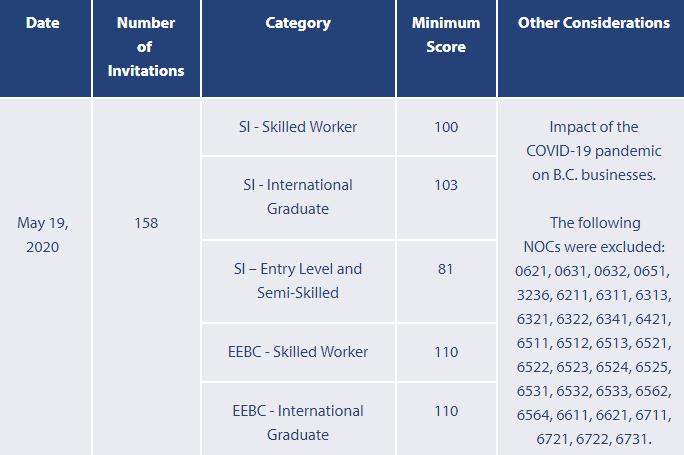Click the COVID-19 pandemic impact text

[x=593, y=151]
